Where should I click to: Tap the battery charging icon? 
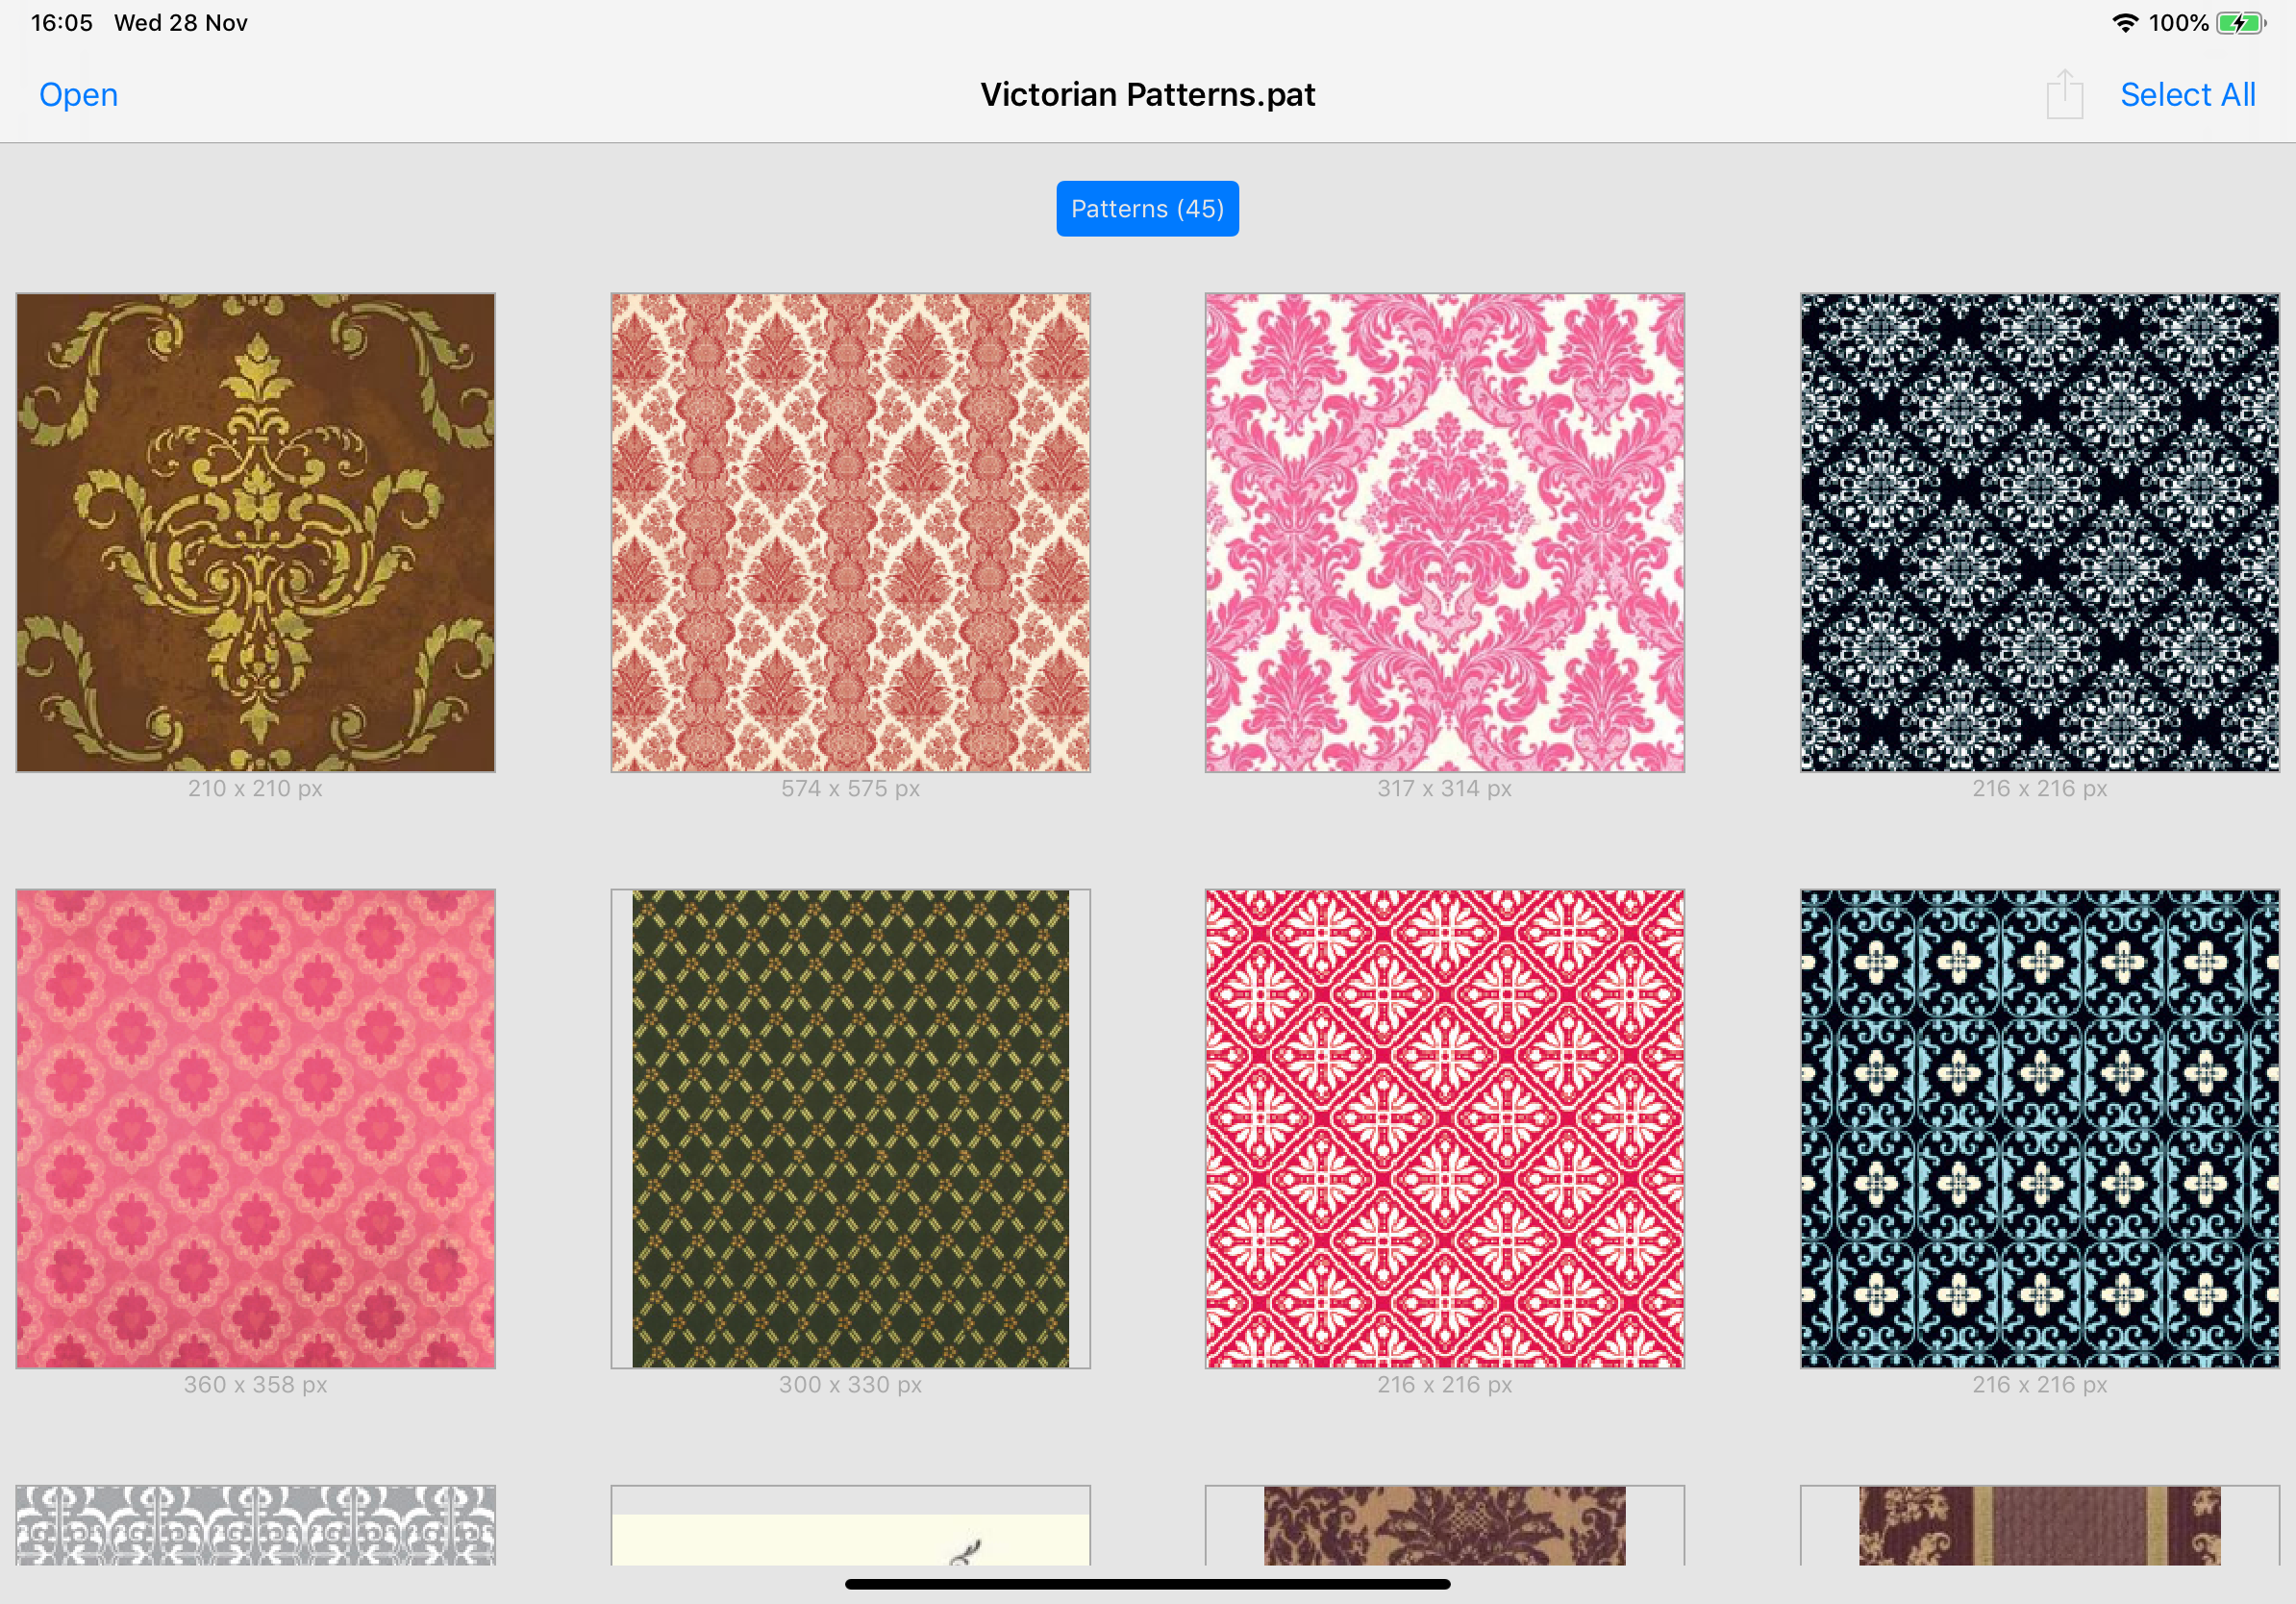click(2239, 23)
